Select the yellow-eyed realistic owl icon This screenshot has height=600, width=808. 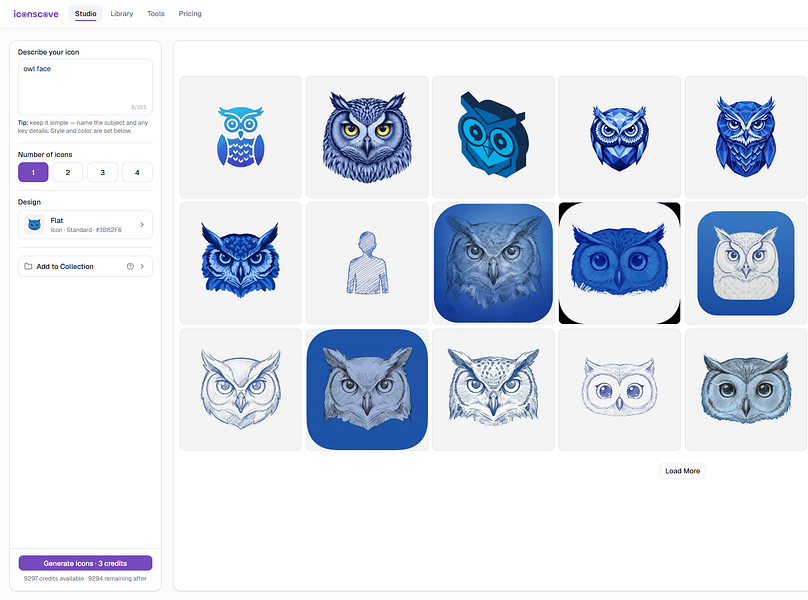point(367,137)
